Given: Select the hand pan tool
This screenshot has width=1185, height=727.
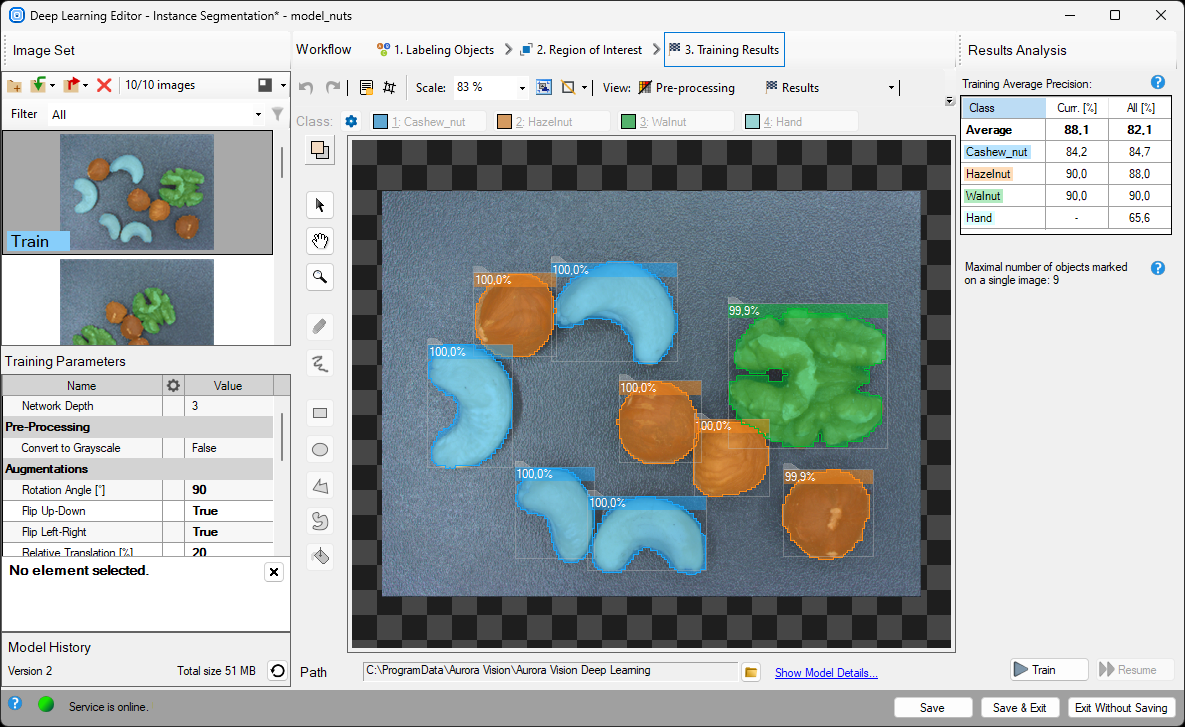Looking at the screenshot, I should pyautogui.click(x=320, y=241).
